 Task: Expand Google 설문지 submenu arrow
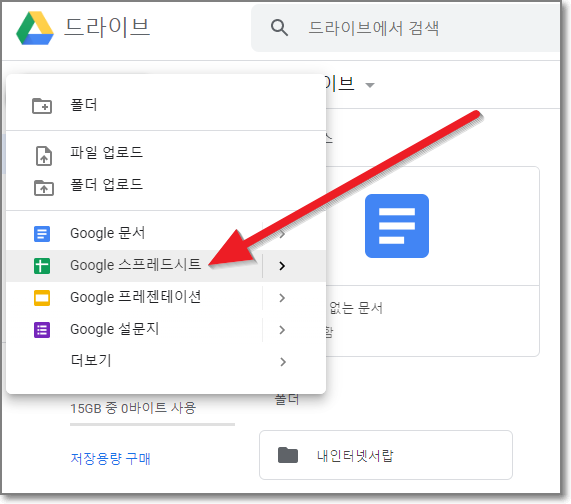coord(282,330)
